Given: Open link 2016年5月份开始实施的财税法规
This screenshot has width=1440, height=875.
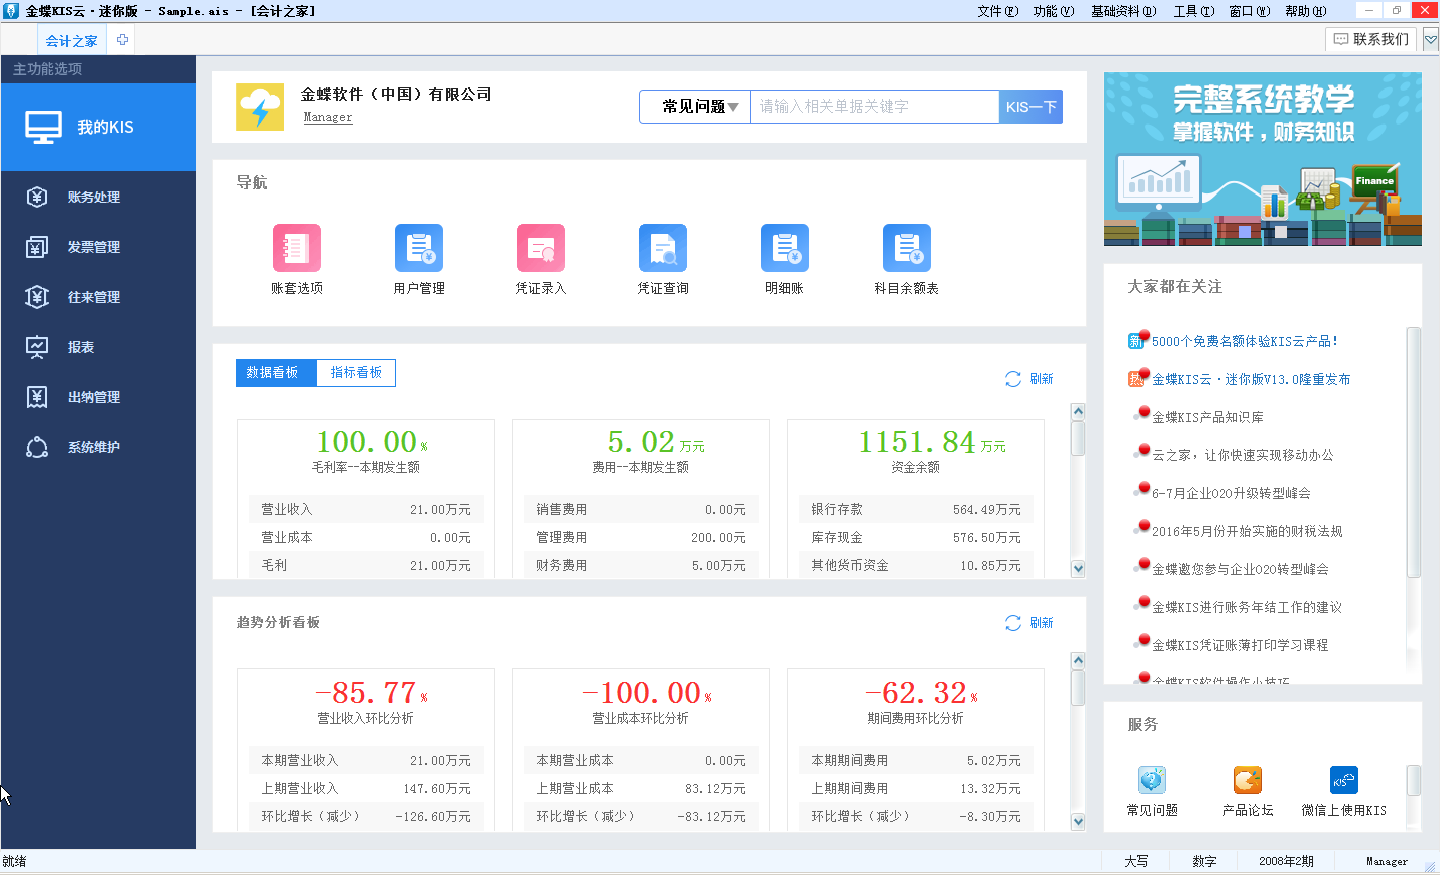Looking at the screenshot, I should [x=1247, y=531].
